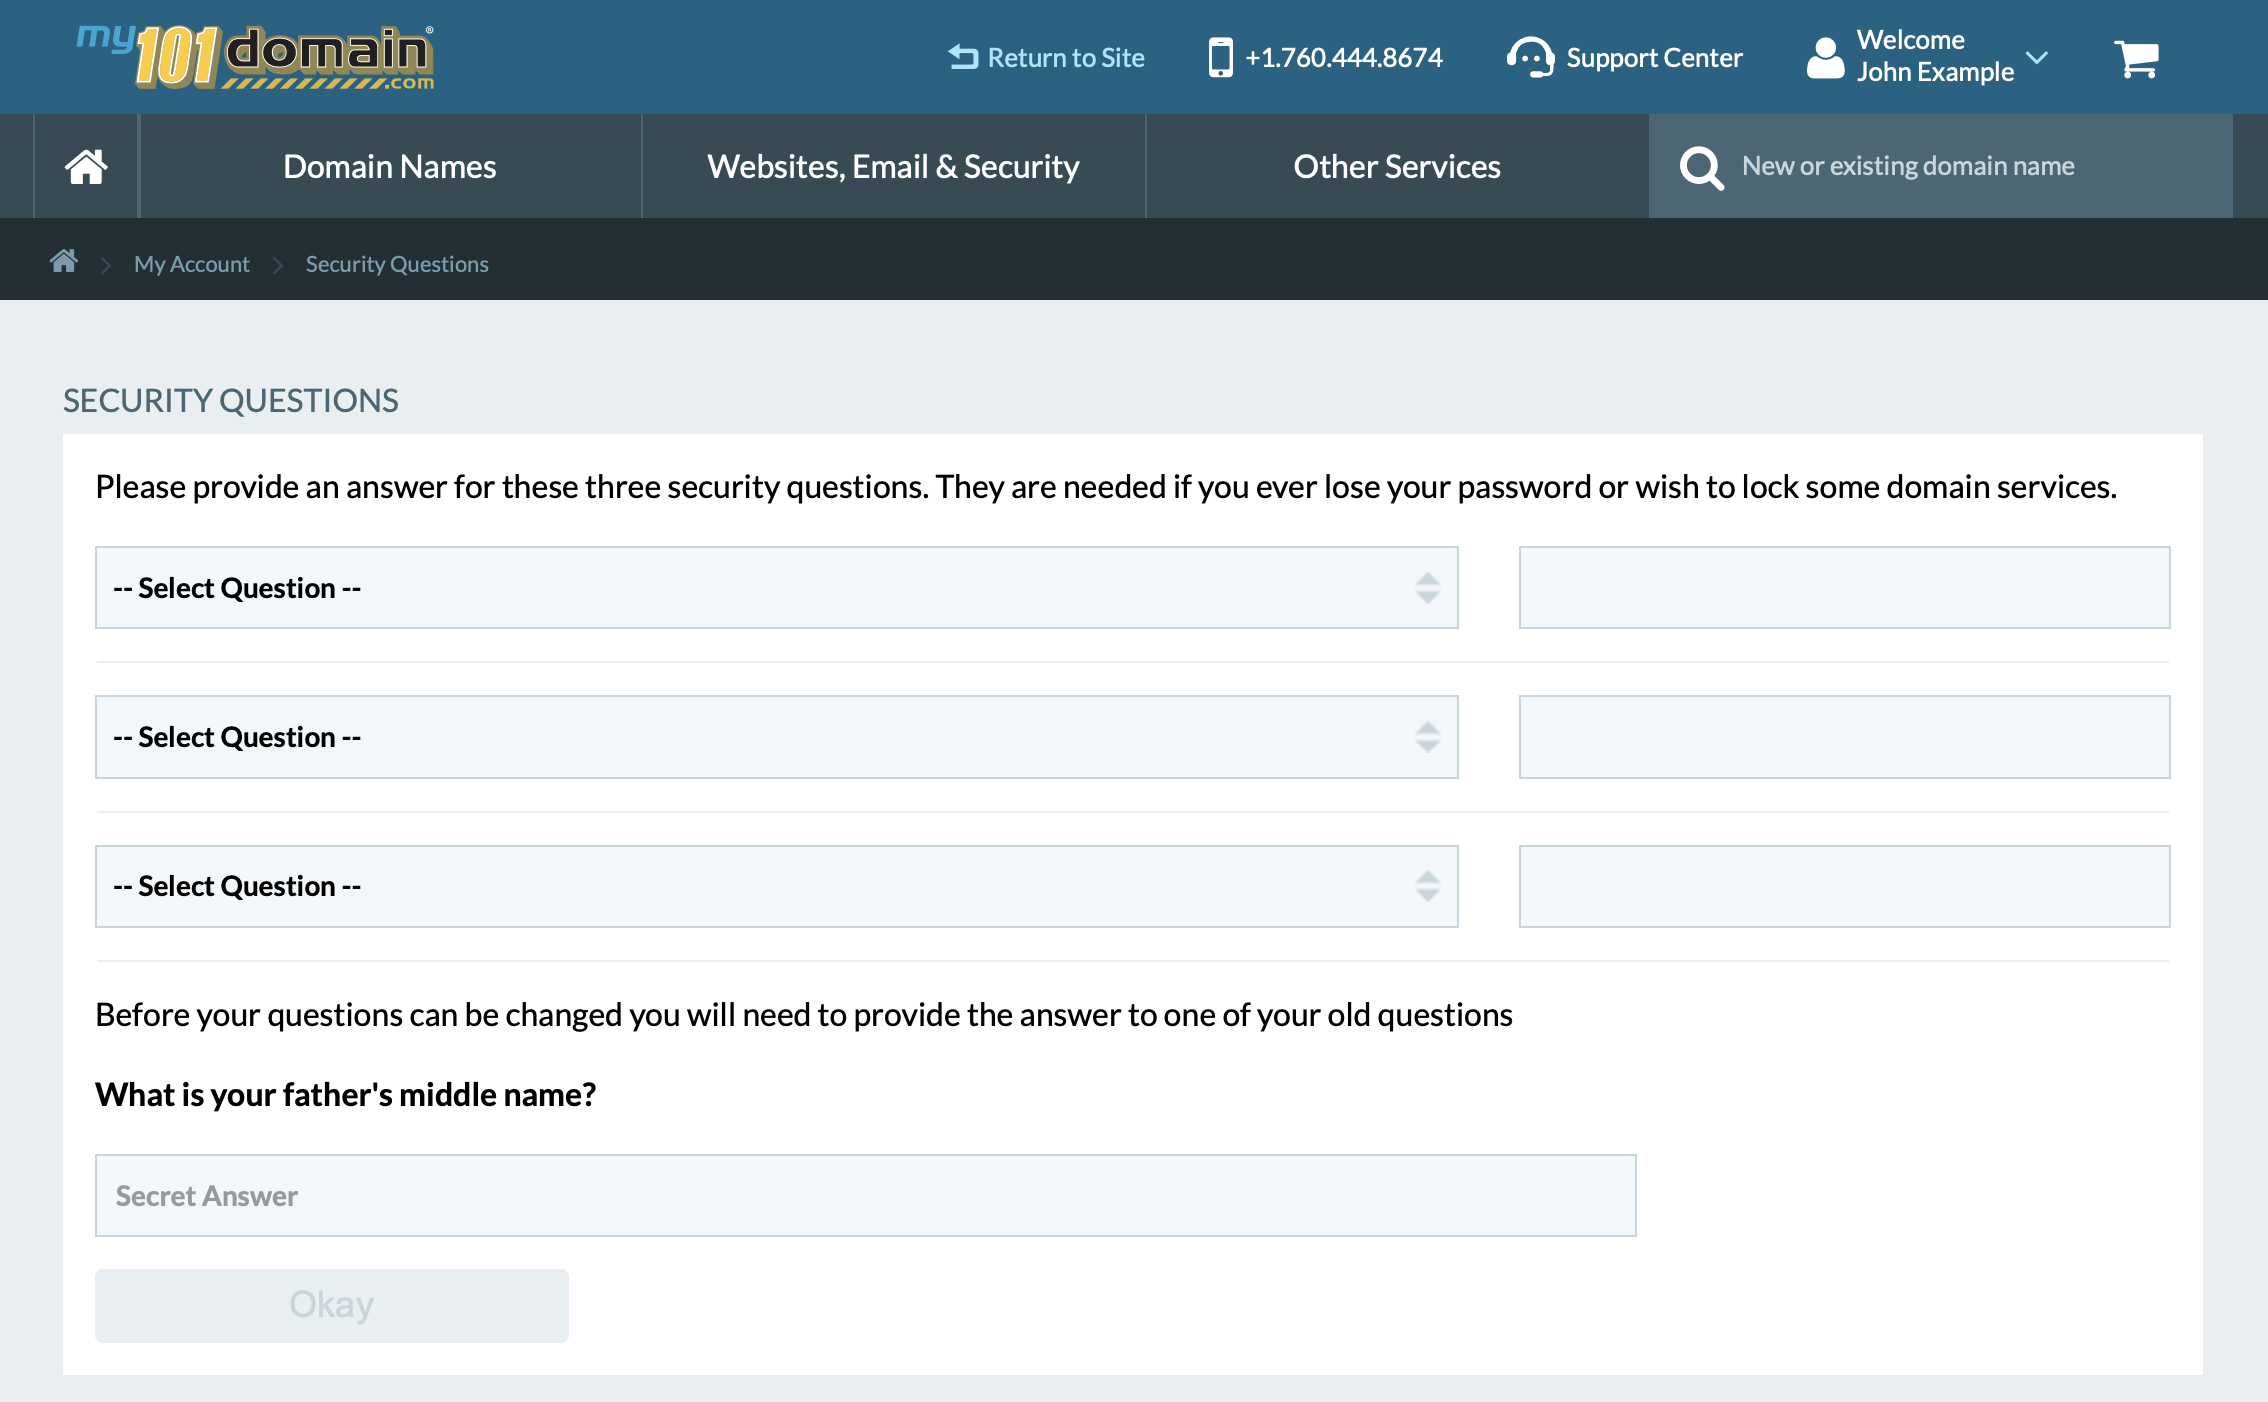Click the phone icon beside number
Screen dimensions: 2268x1402
pos(1220,58)
